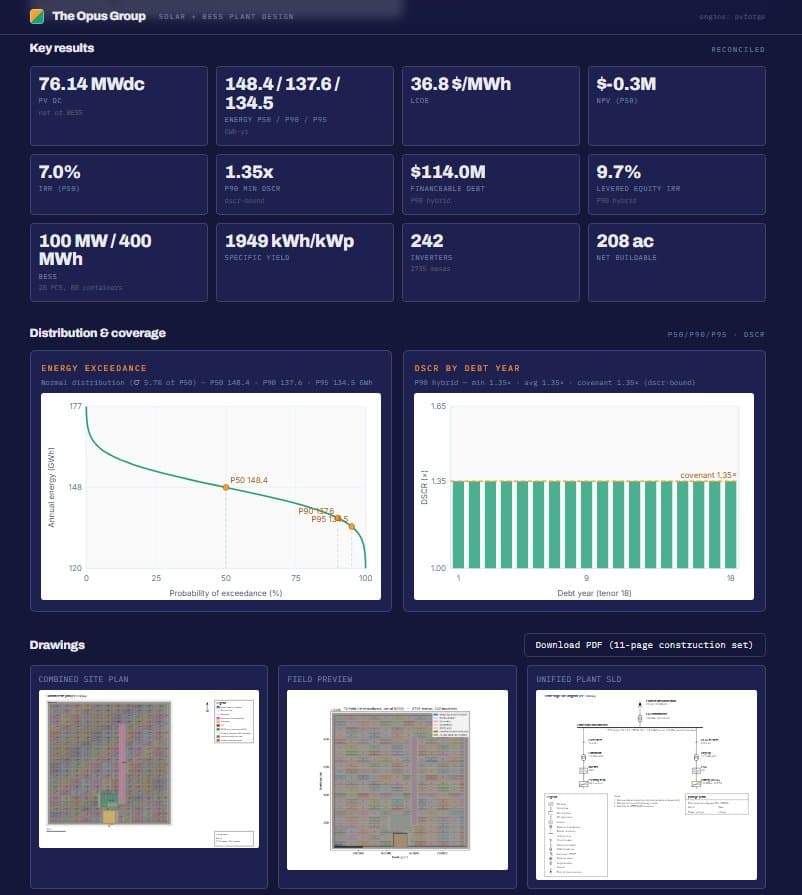The width and height of the screenshot is (802, 895).
Task: Download the 11-page construction set PDF
Action: tap(644, 645)
